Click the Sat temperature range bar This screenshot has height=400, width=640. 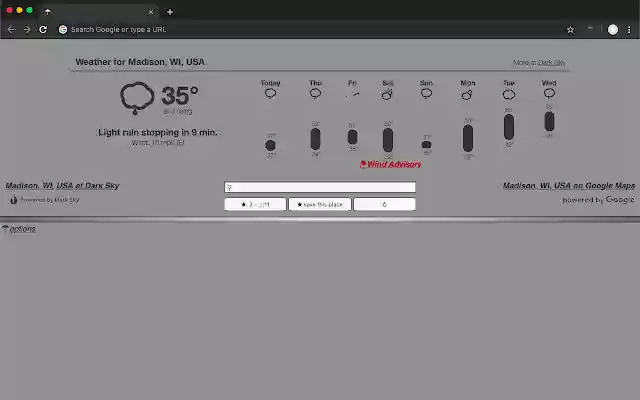point(388,140)
